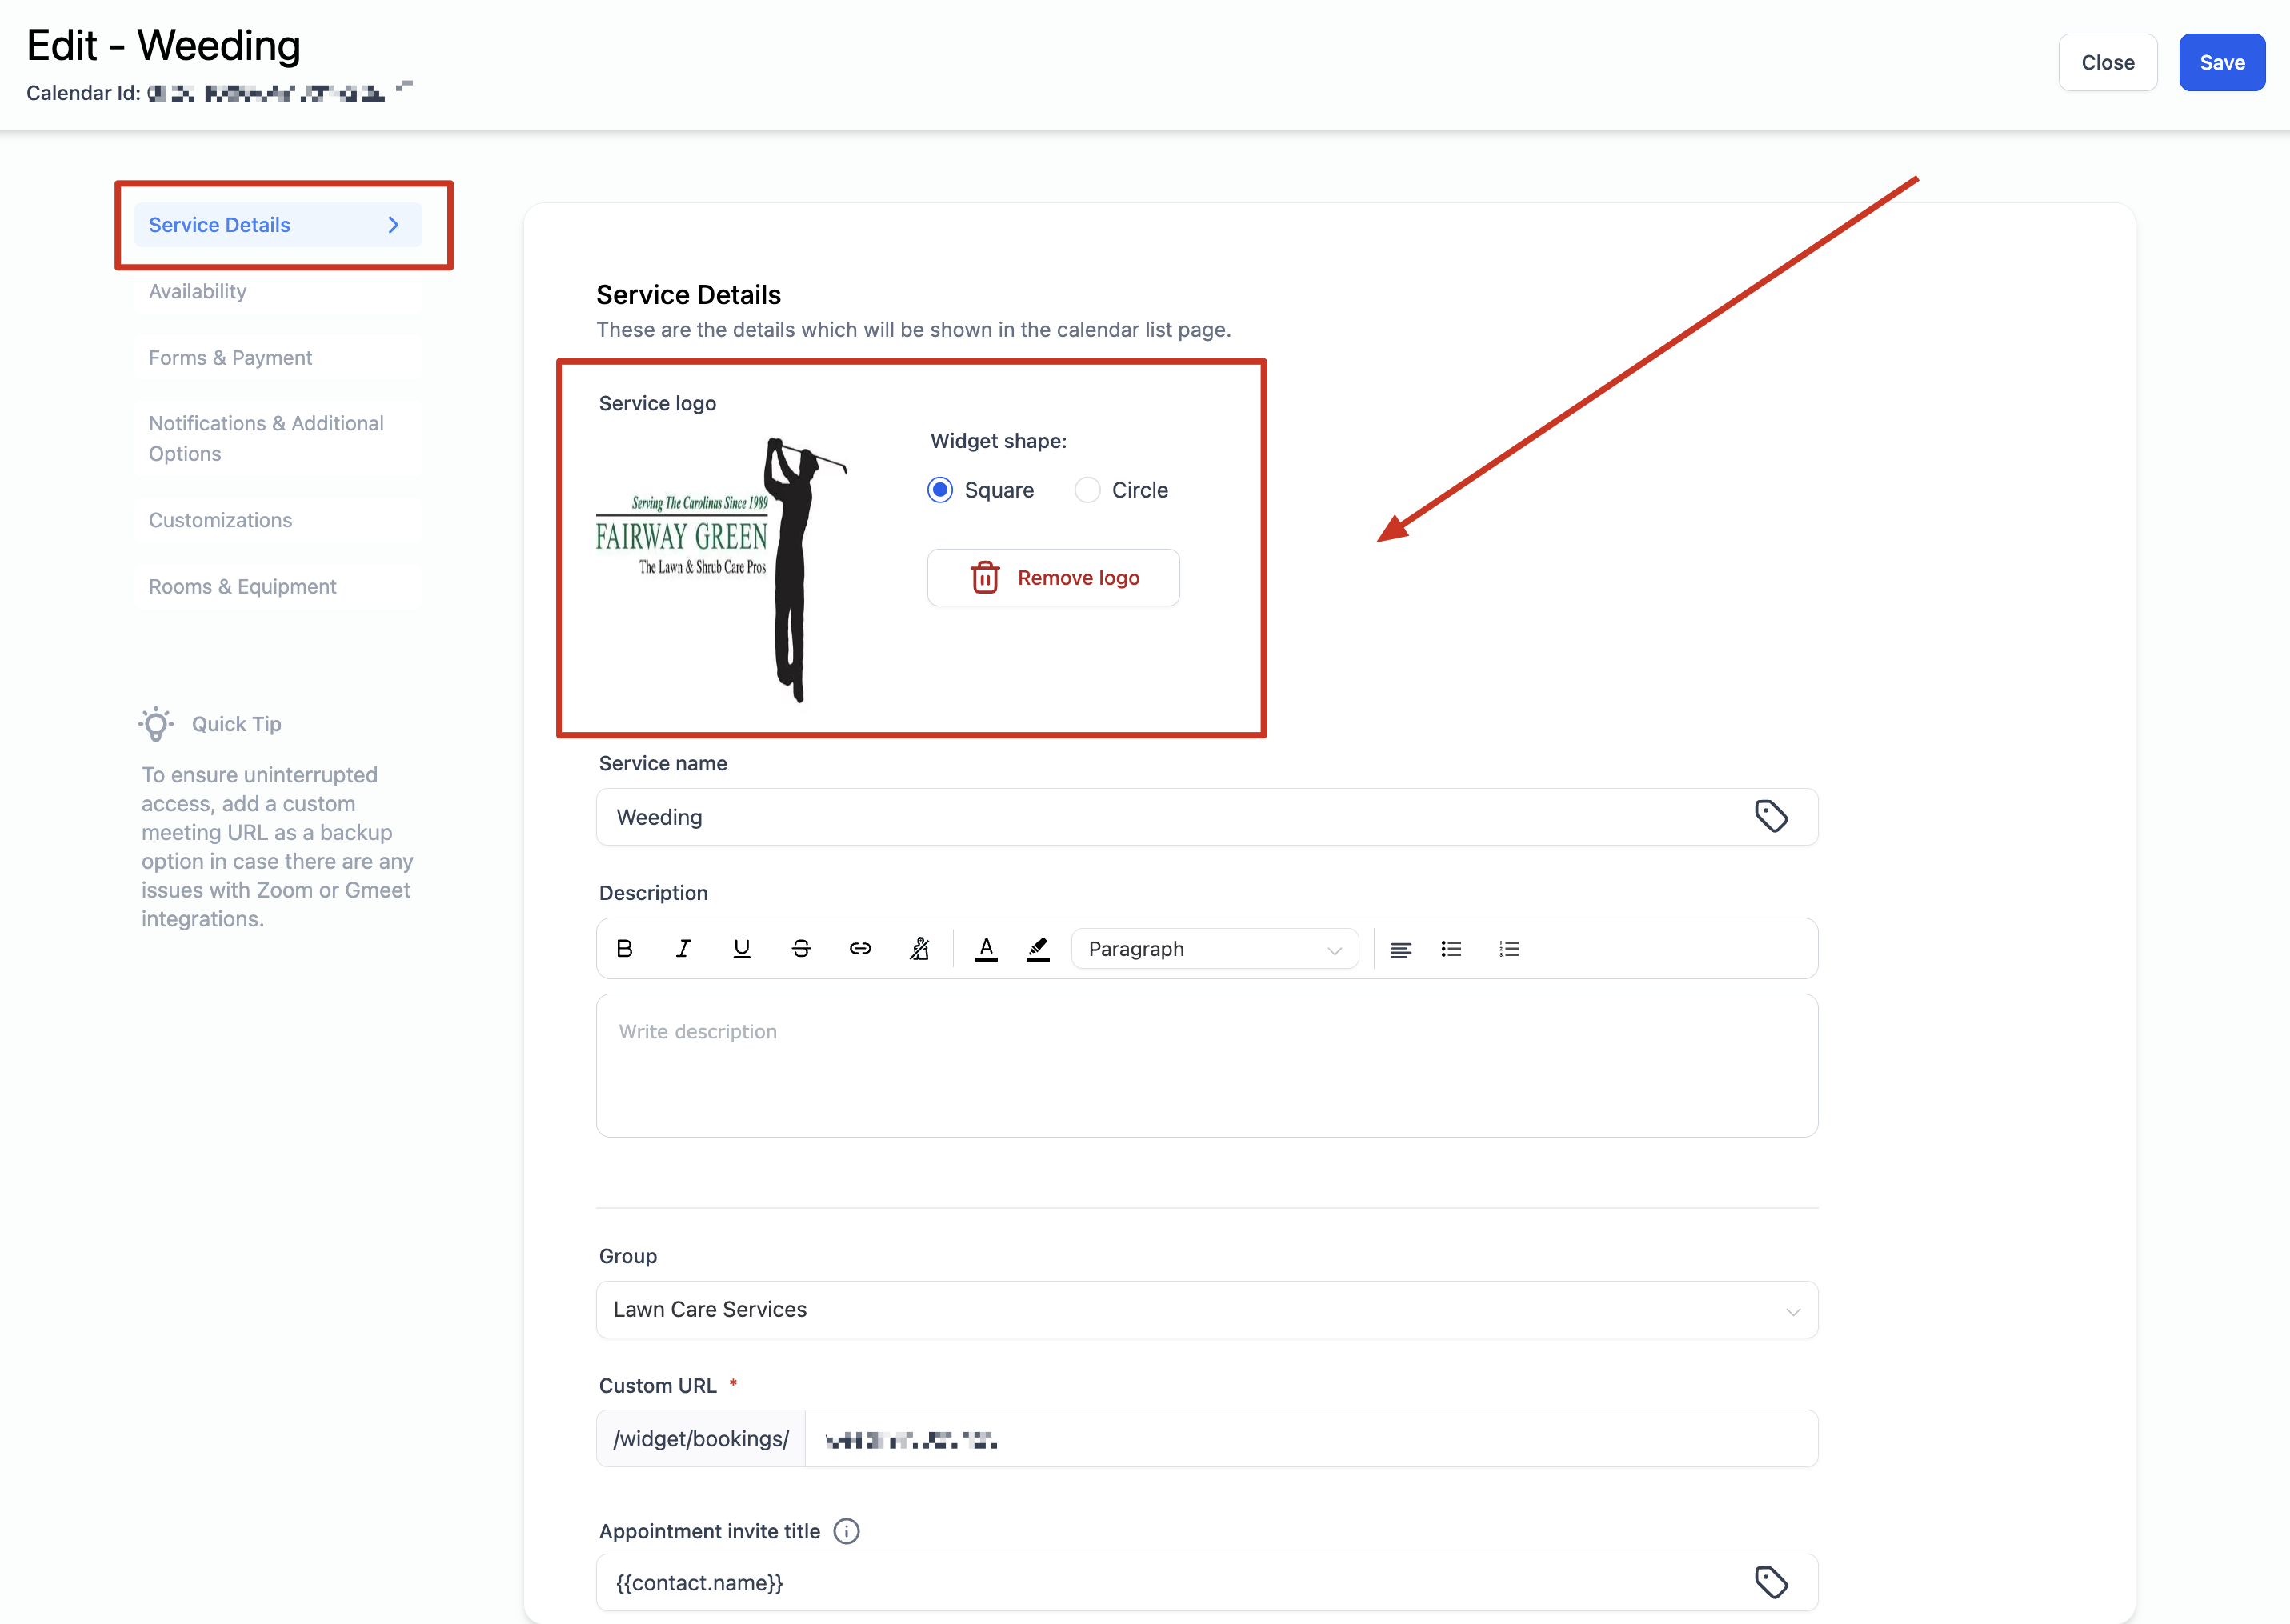Apply strikethrough text formatting
The width and height of the screenshot is (2290, 1624).
801,949
